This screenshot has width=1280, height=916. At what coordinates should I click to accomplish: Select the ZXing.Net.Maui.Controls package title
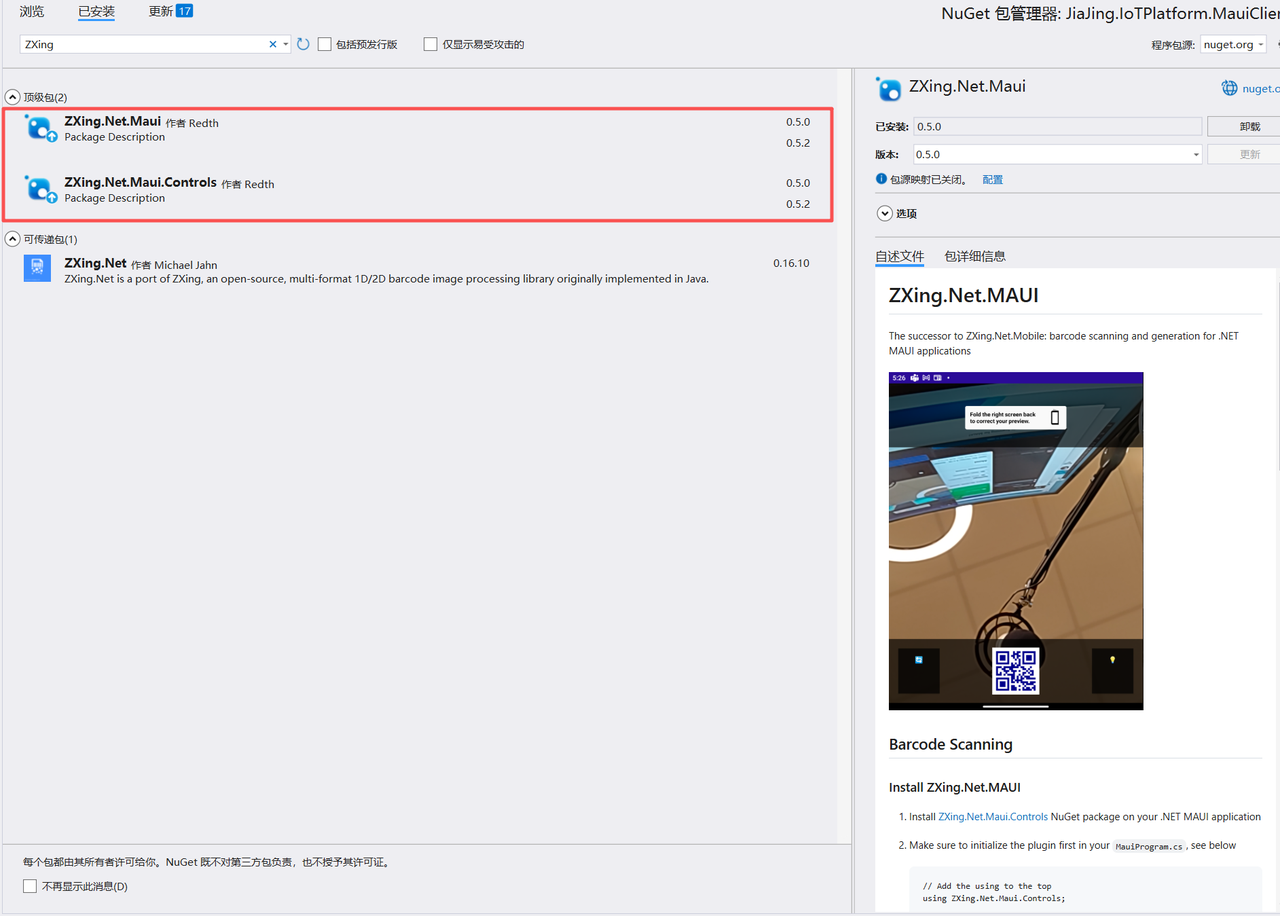coord(140,182)
